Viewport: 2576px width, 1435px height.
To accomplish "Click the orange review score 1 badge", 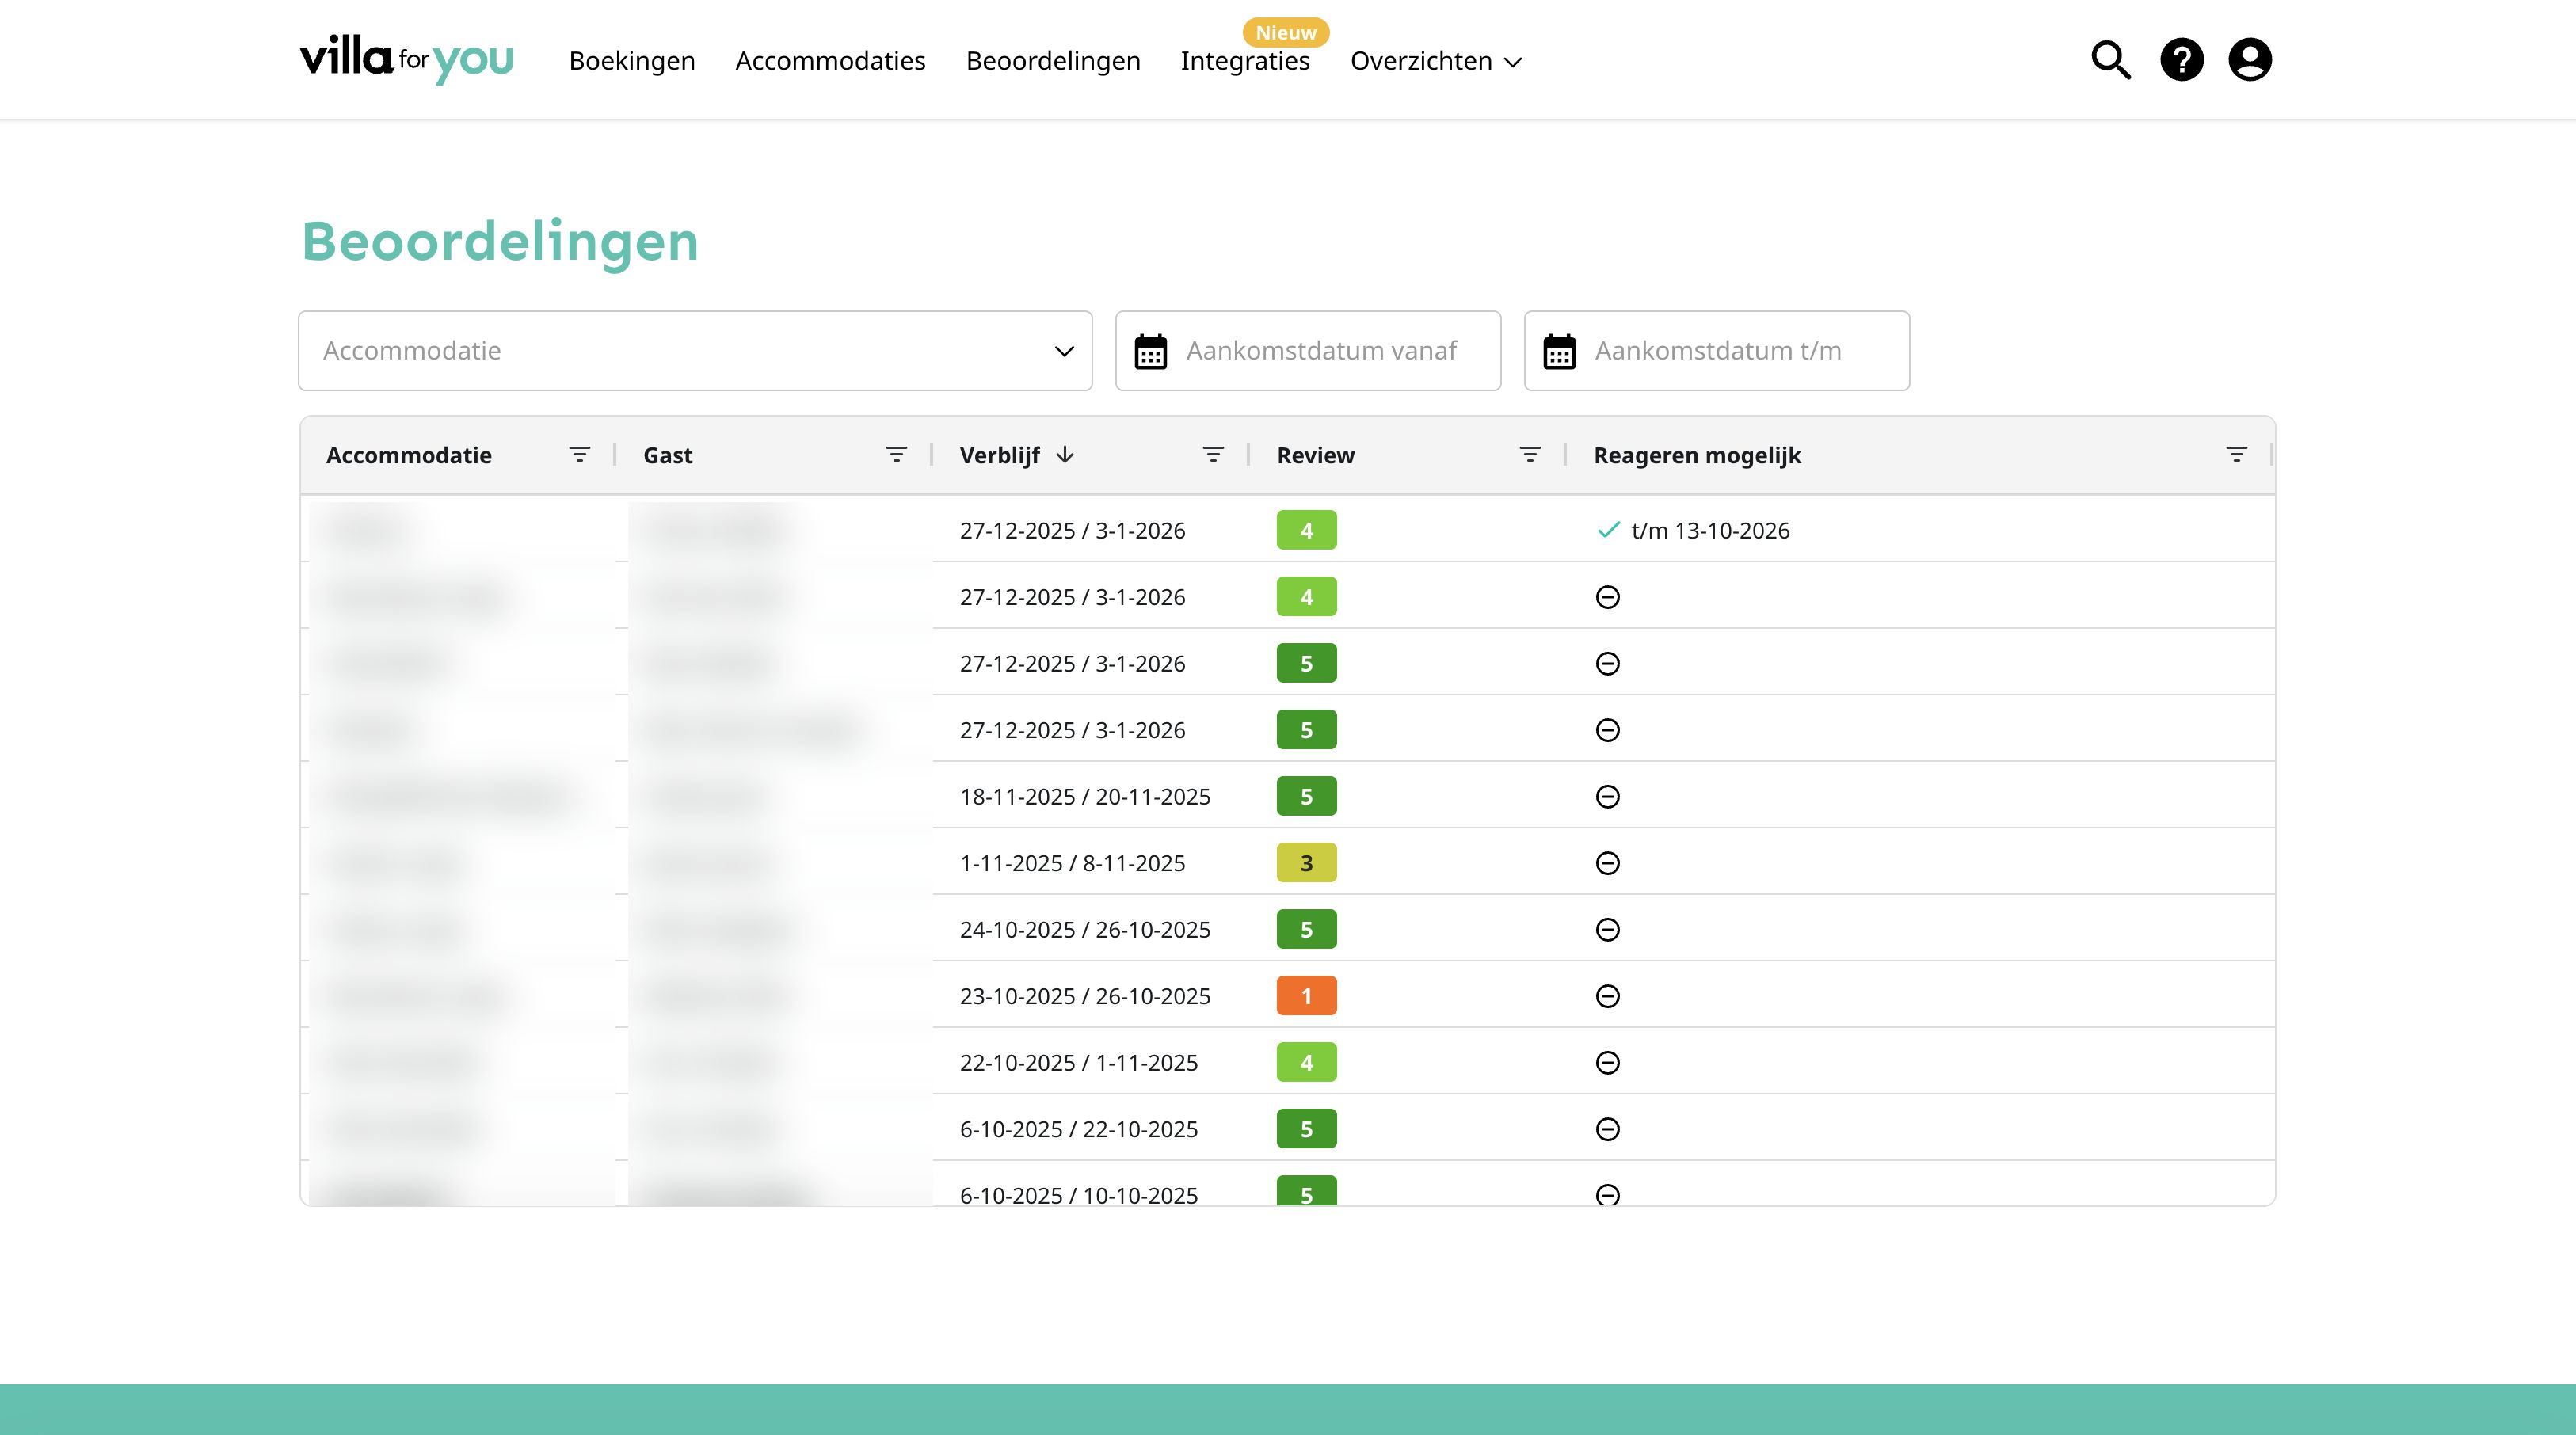I will 1306,996.
